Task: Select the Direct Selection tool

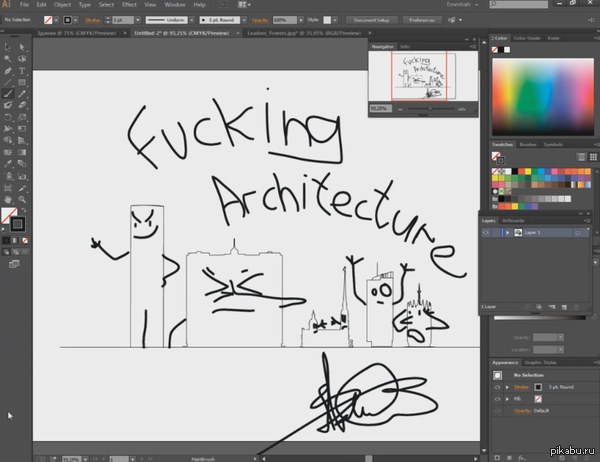Action: tap(21, 46)
